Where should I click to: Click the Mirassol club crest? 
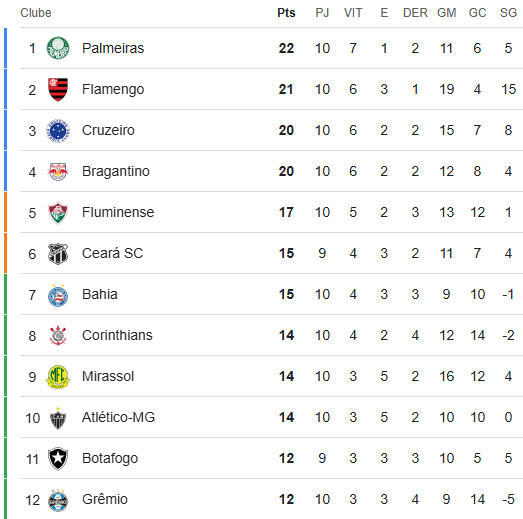(58, 377)
